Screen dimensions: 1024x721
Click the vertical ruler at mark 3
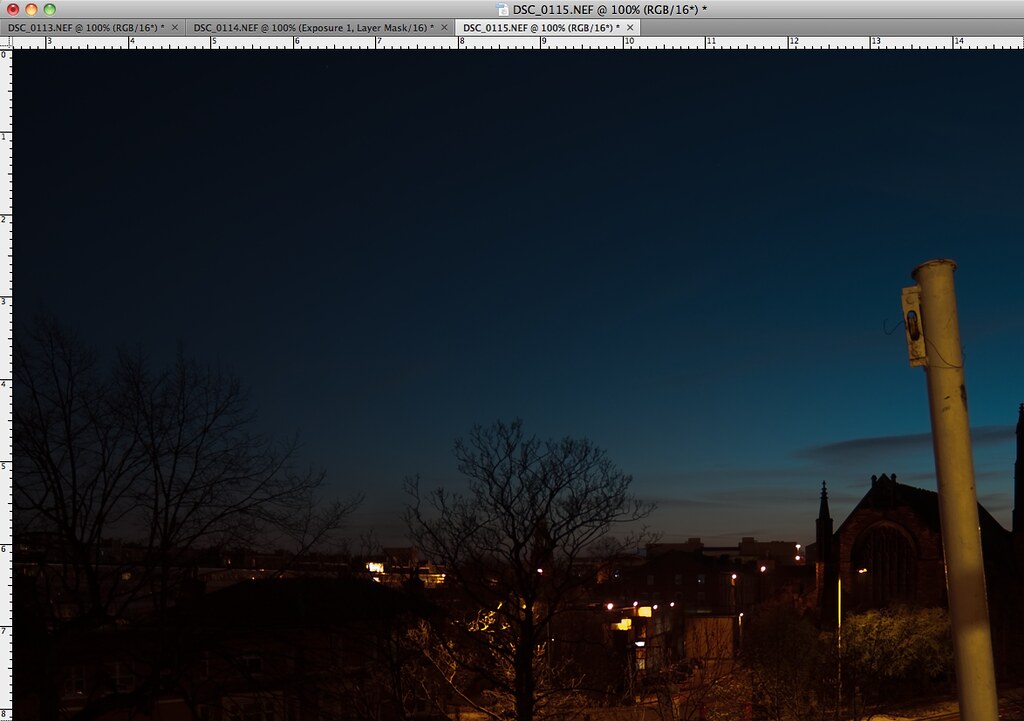(x=5, y=301)
